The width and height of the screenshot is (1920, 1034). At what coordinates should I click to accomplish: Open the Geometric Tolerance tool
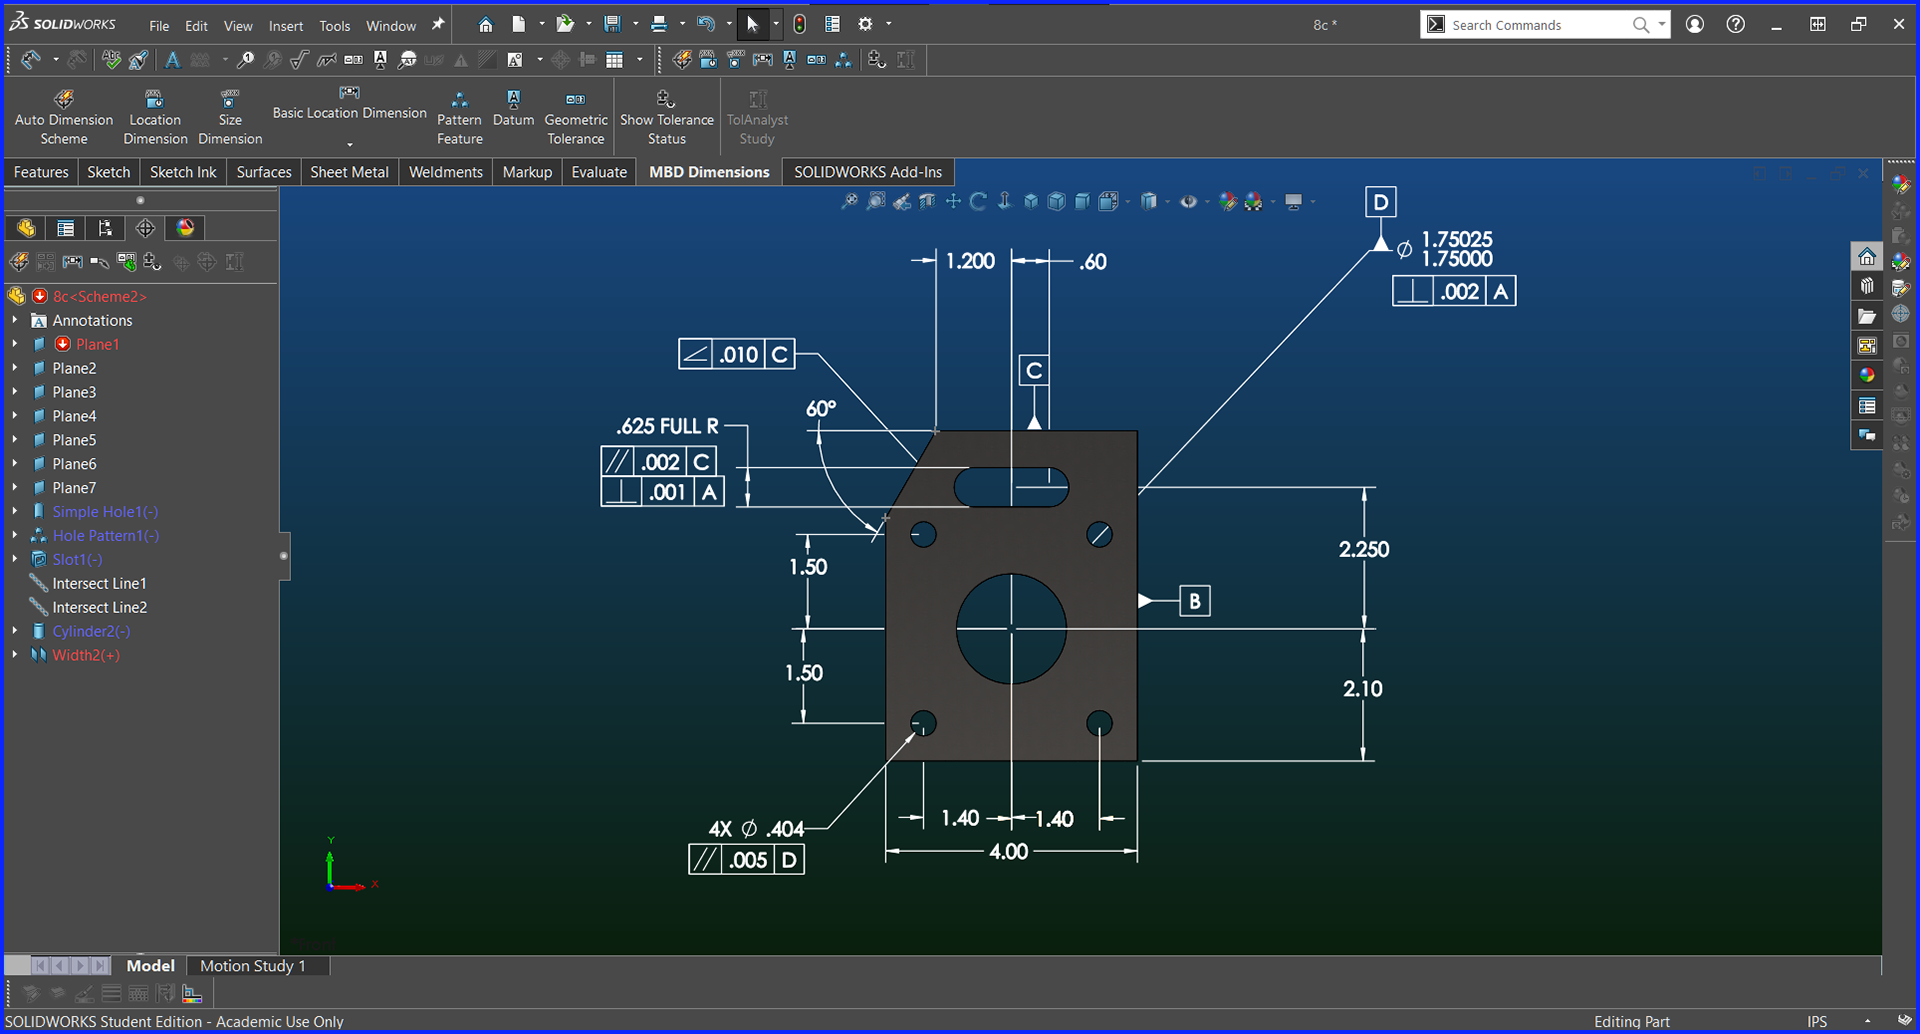click(x=576, y=117)
